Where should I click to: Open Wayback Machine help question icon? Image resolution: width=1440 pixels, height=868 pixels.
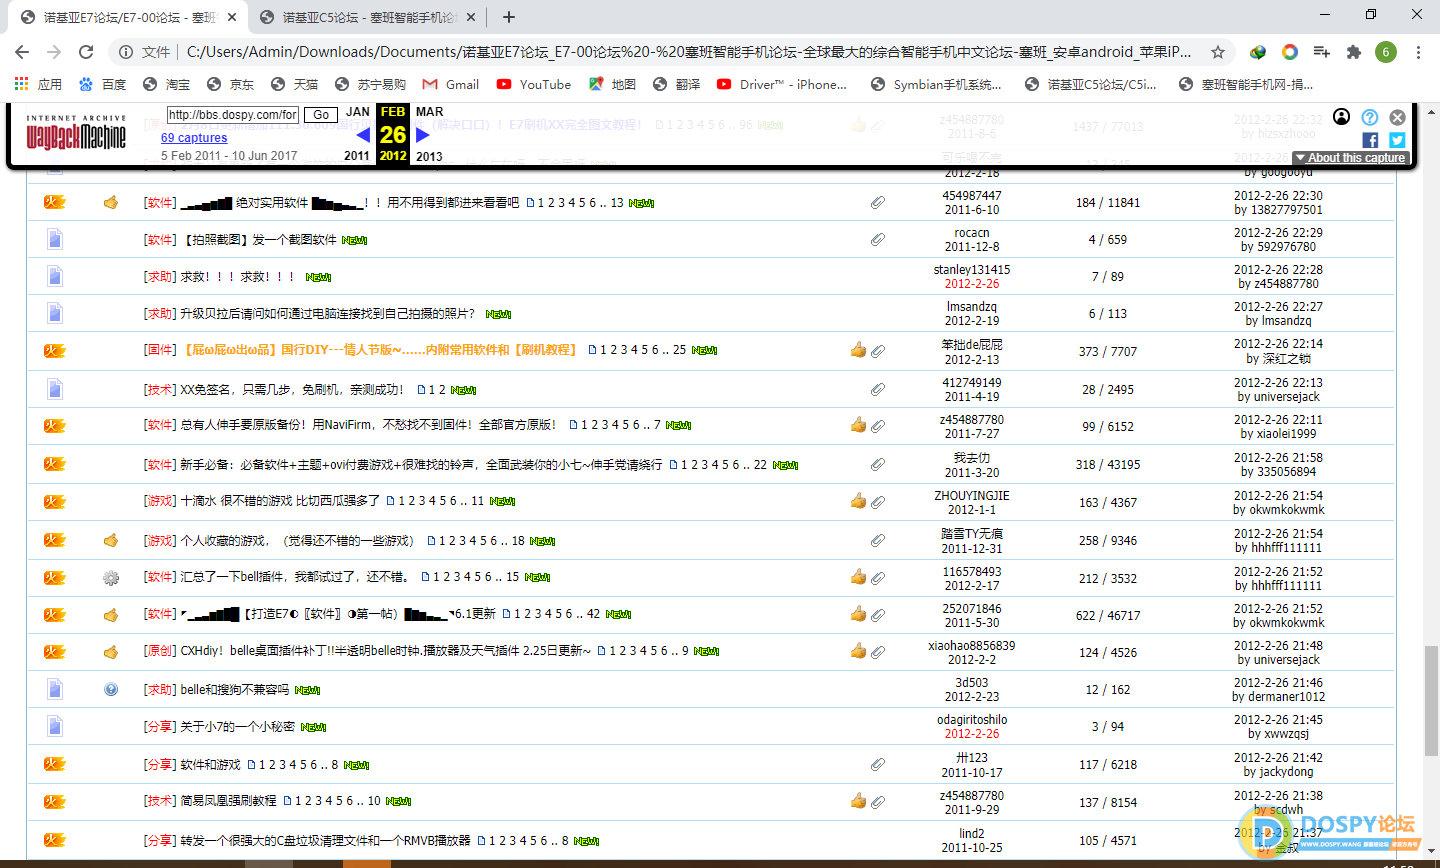pos(1370,117)
